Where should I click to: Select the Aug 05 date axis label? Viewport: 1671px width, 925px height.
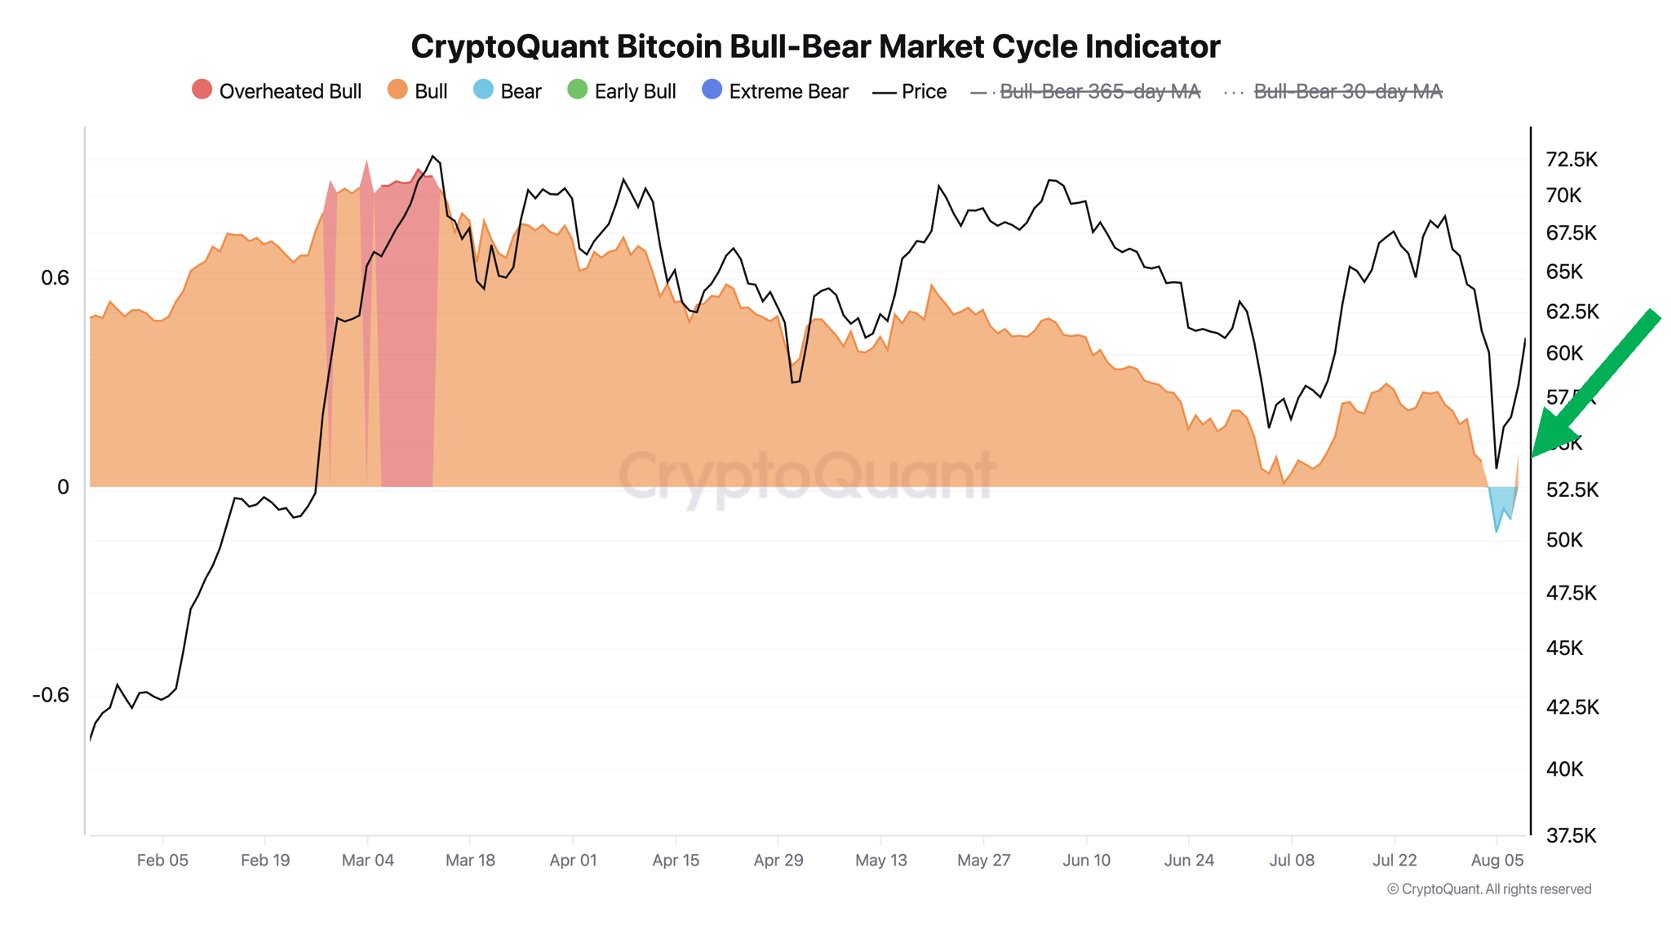(1497, 860)
